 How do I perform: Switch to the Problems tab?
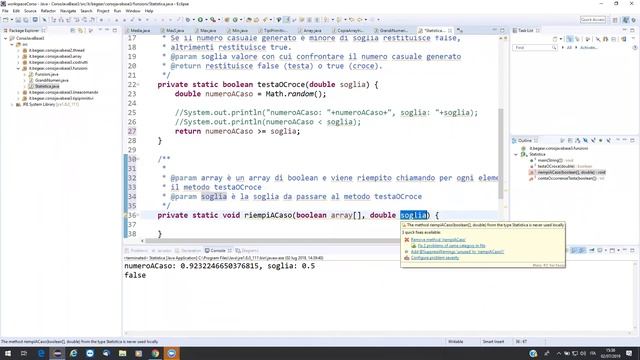pyautogui.click(x=136, y=251)
